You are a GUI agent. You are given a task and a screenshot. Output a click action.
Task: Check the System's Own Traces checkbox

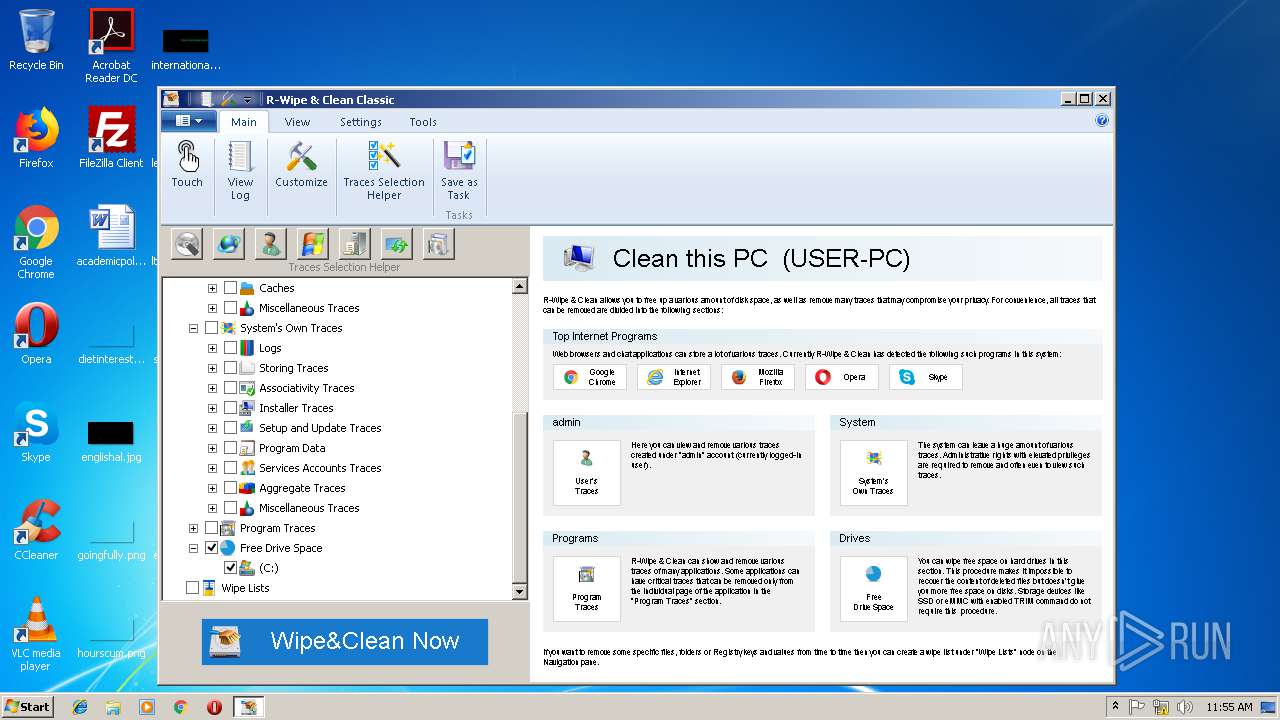point(211,328)
